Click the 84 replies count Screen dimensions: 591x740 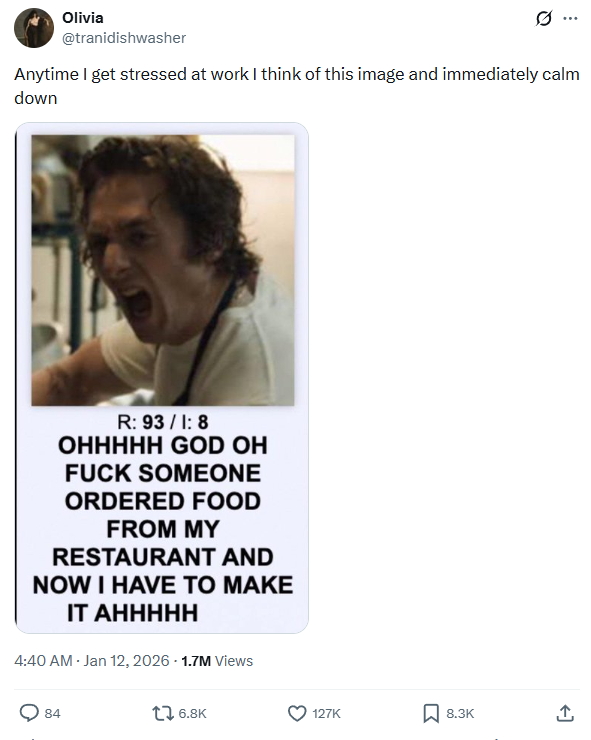click(52, 714)
